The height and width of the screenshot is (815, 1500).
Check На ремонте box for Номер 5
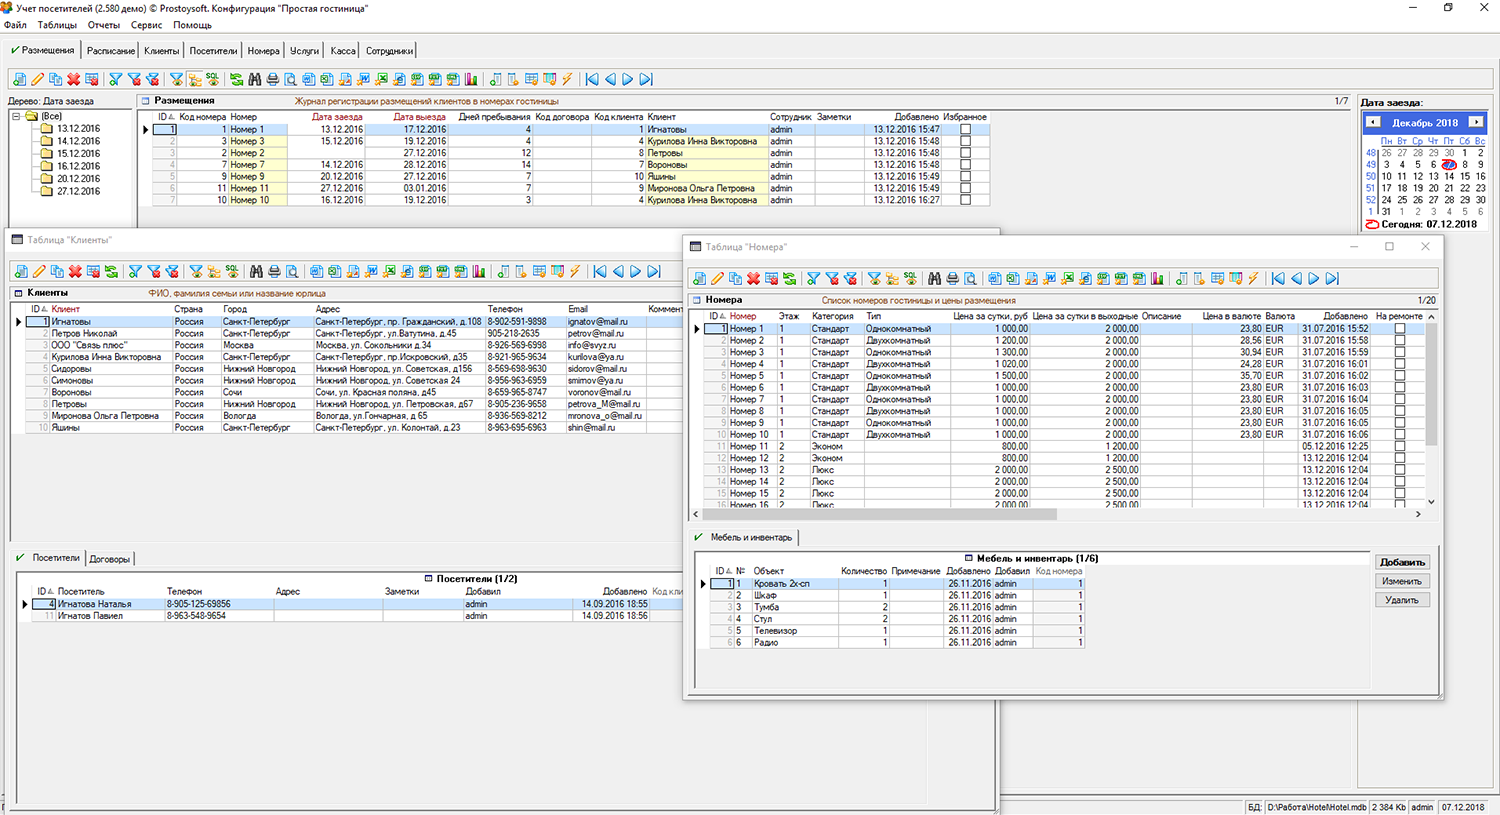1399,376
